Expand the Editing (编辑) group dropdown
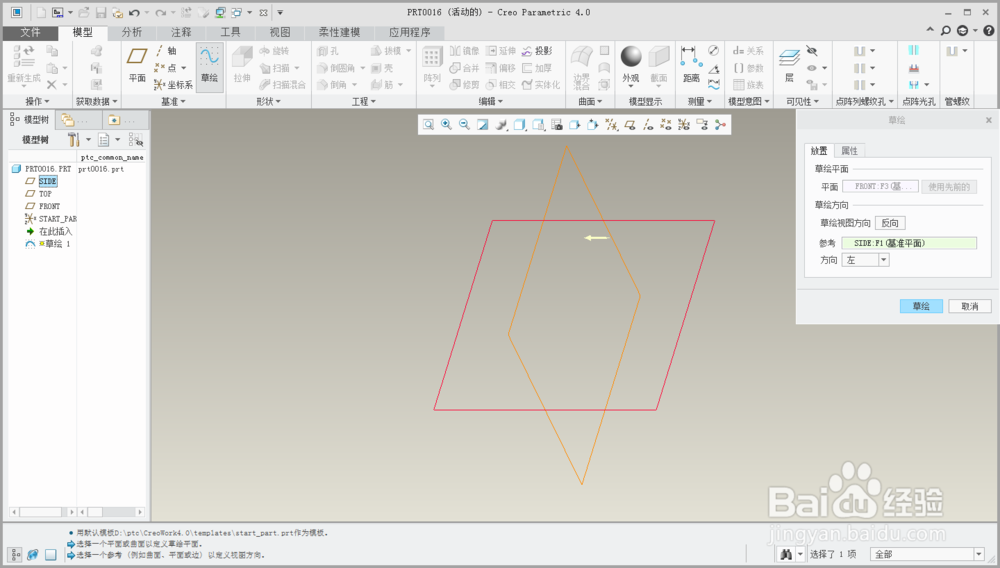 (490, 101)
